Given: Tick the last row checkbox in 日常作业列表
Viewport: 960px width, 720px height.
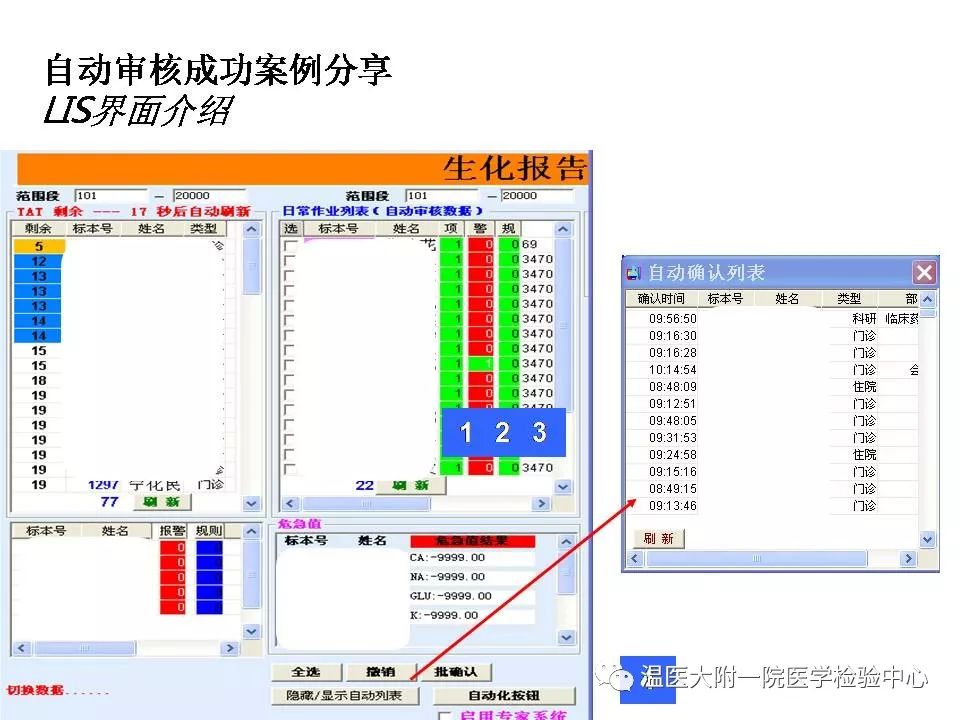Looking at the screenshot, I should click(290, 468).
